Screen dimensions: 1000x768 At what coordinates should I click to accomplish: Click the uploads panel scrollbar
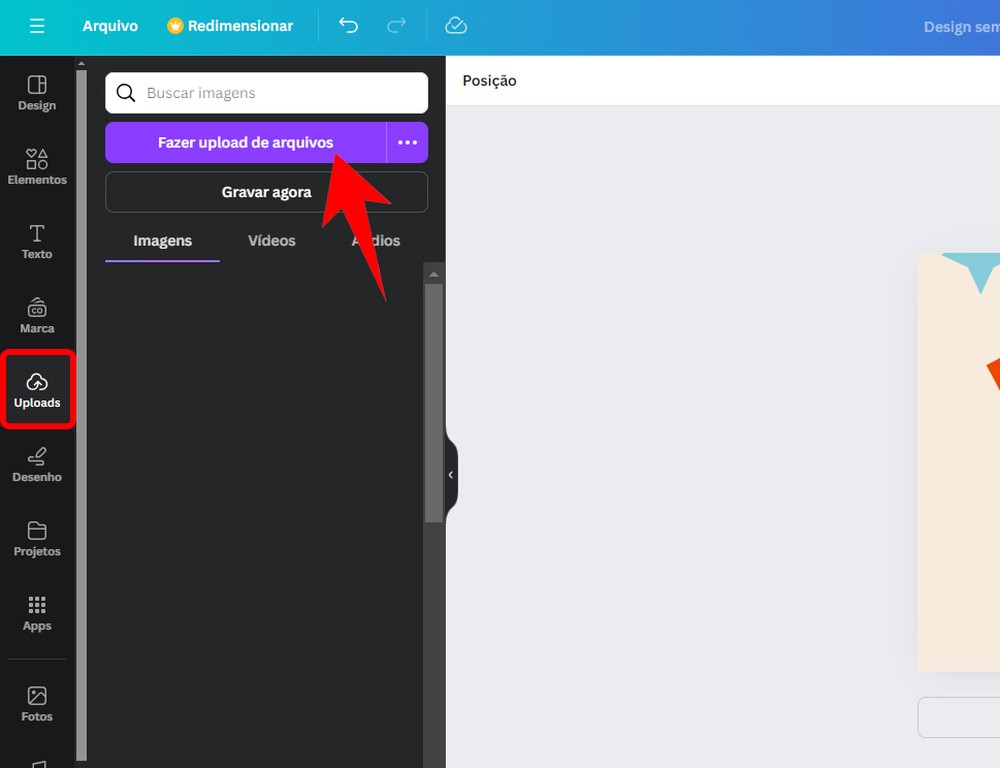pos(433,400)
